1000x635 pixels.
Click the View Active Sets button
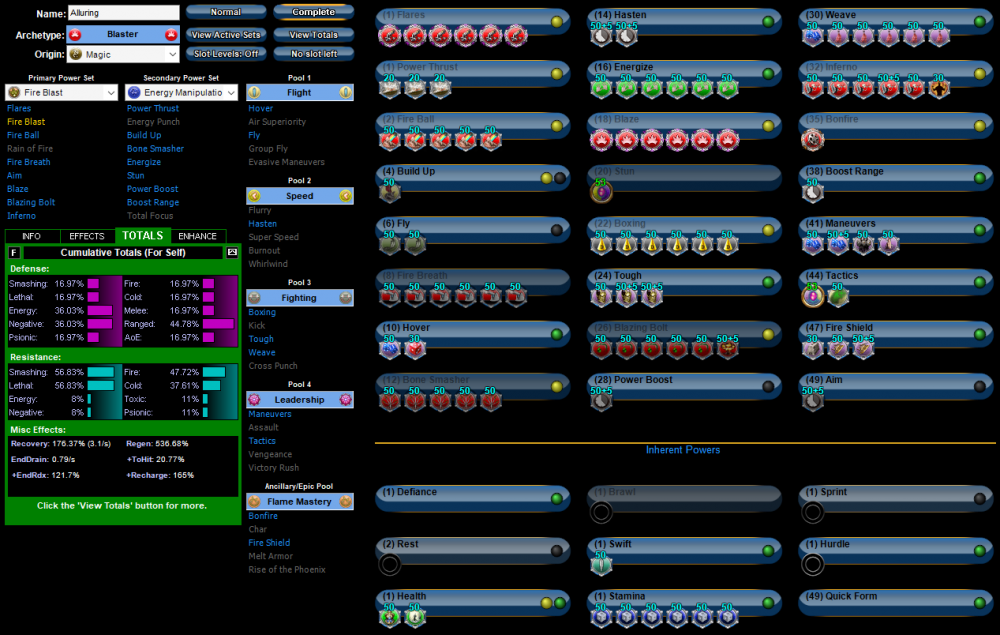[225, 34]
